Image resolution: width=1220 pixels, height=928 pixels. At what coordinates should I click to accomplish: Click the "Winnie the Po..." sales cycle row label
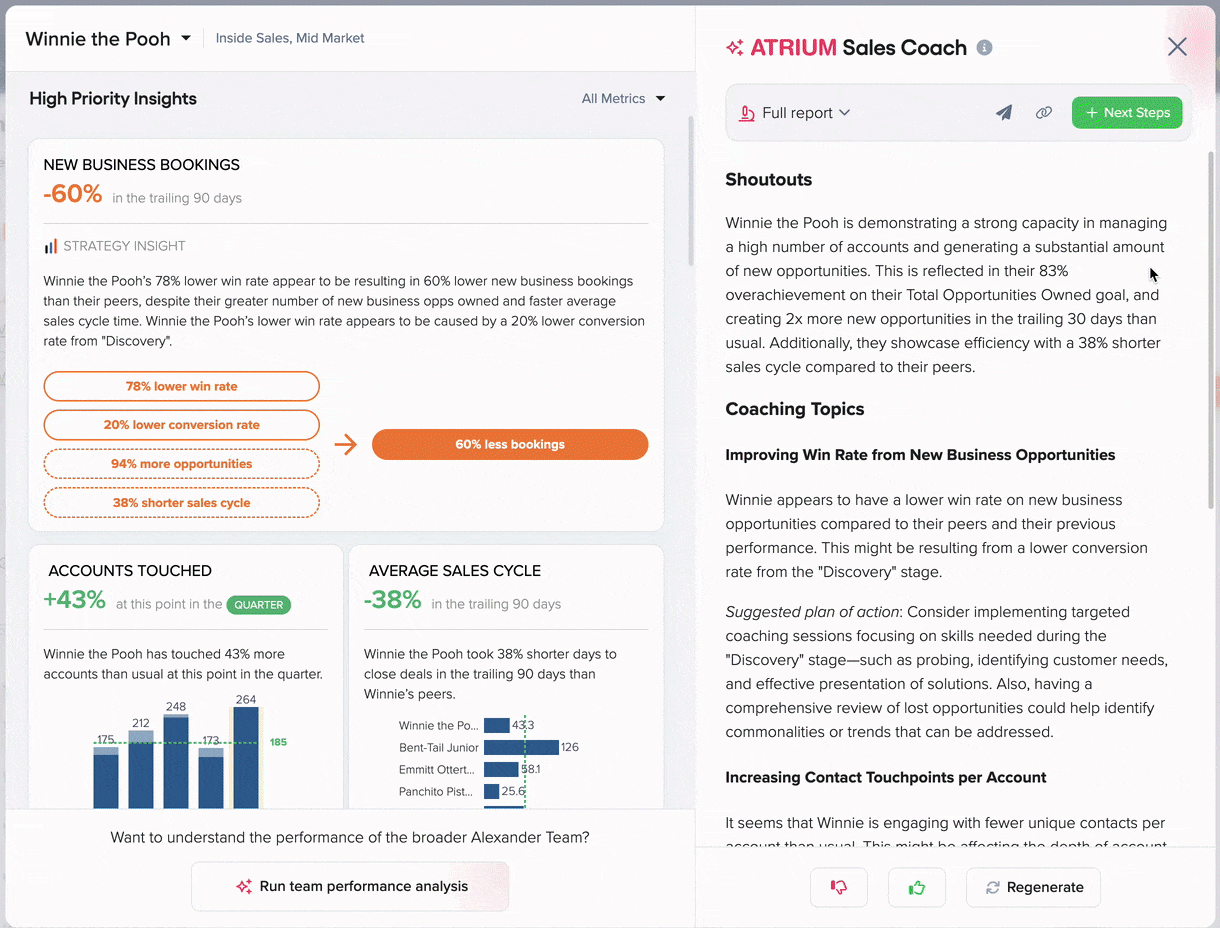pyautogui.click(x=439, y=726)
